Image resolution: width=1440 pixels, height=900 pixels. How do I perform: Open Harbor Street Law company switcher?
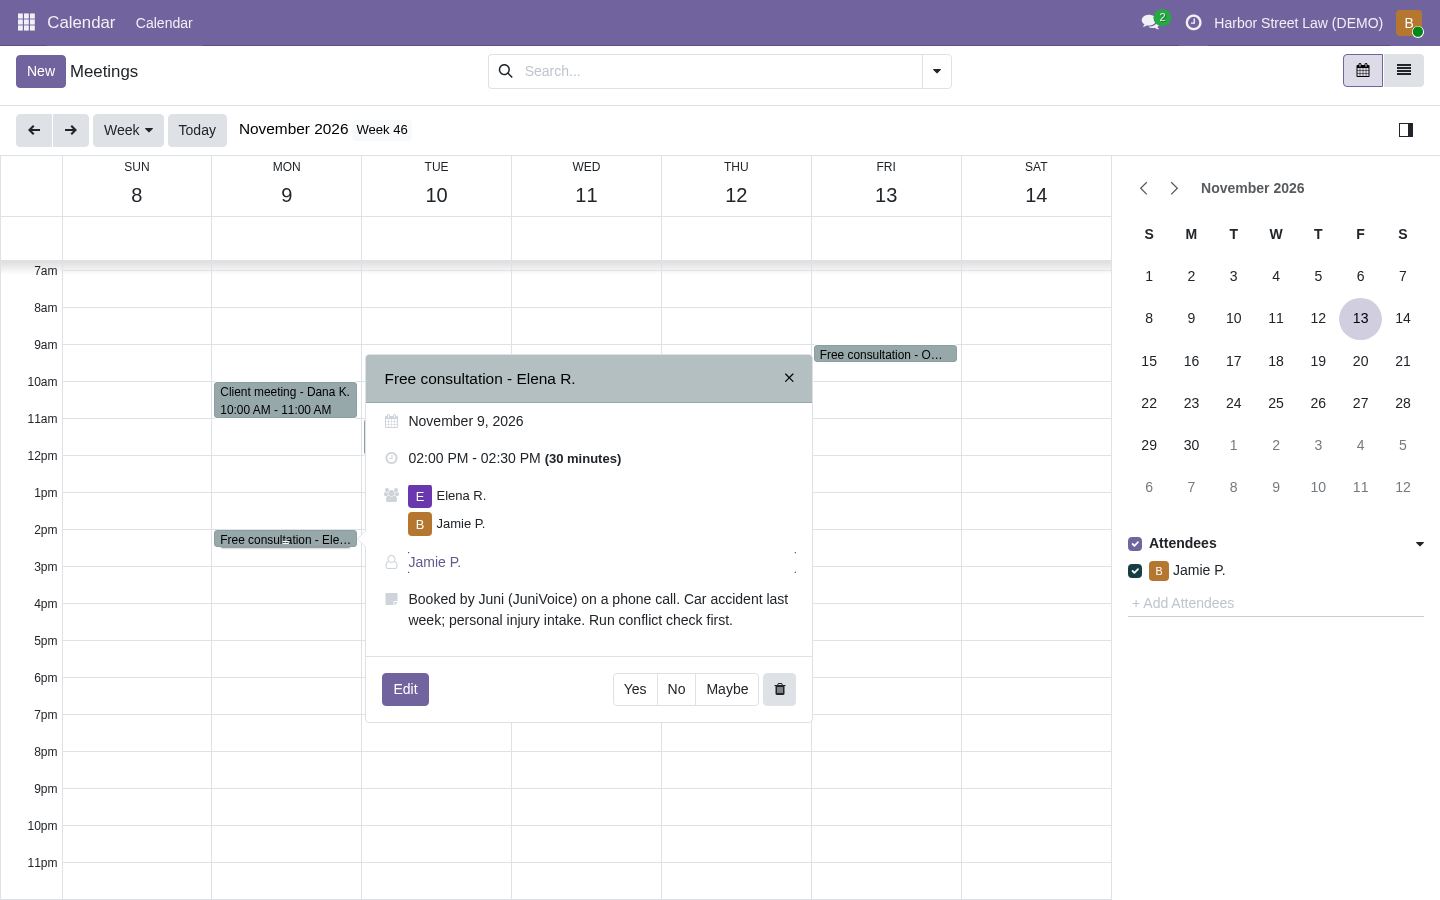tap(1298, 22)
